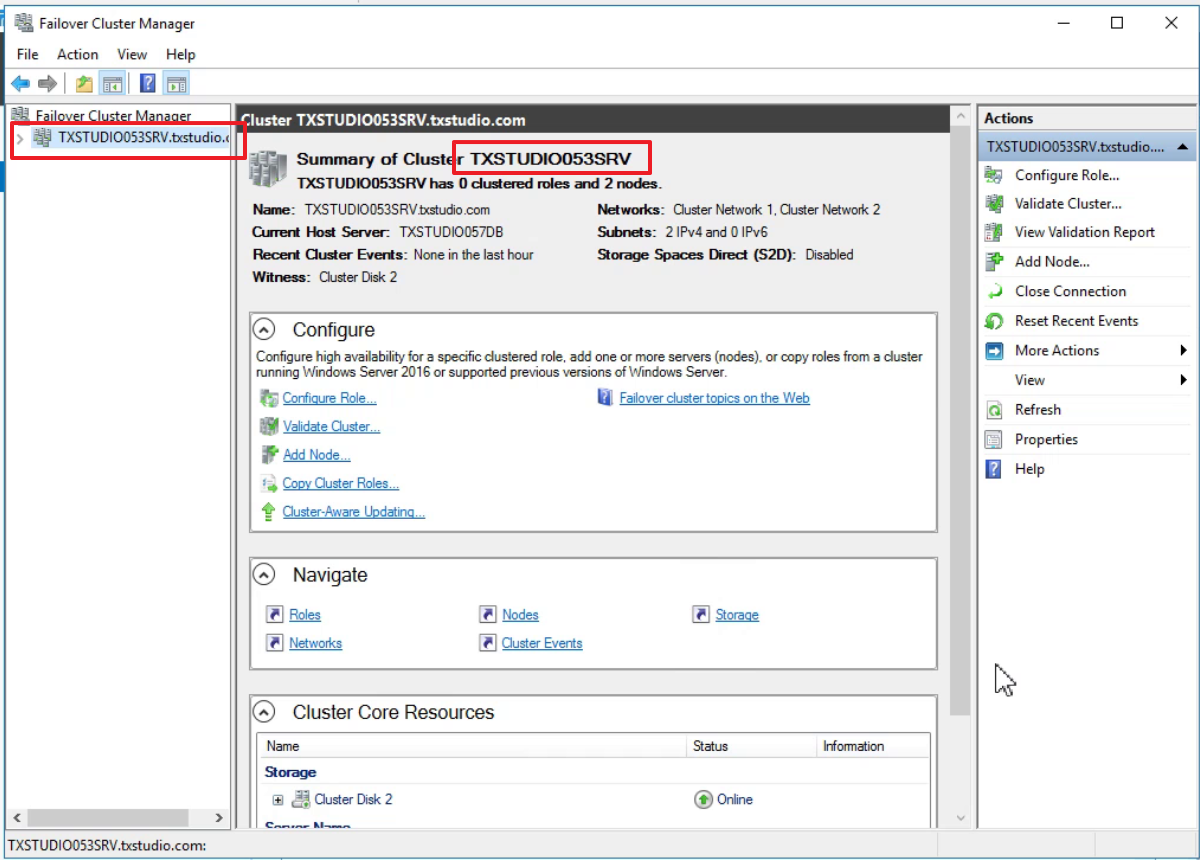Click Close Connection action

[1070, 291]
